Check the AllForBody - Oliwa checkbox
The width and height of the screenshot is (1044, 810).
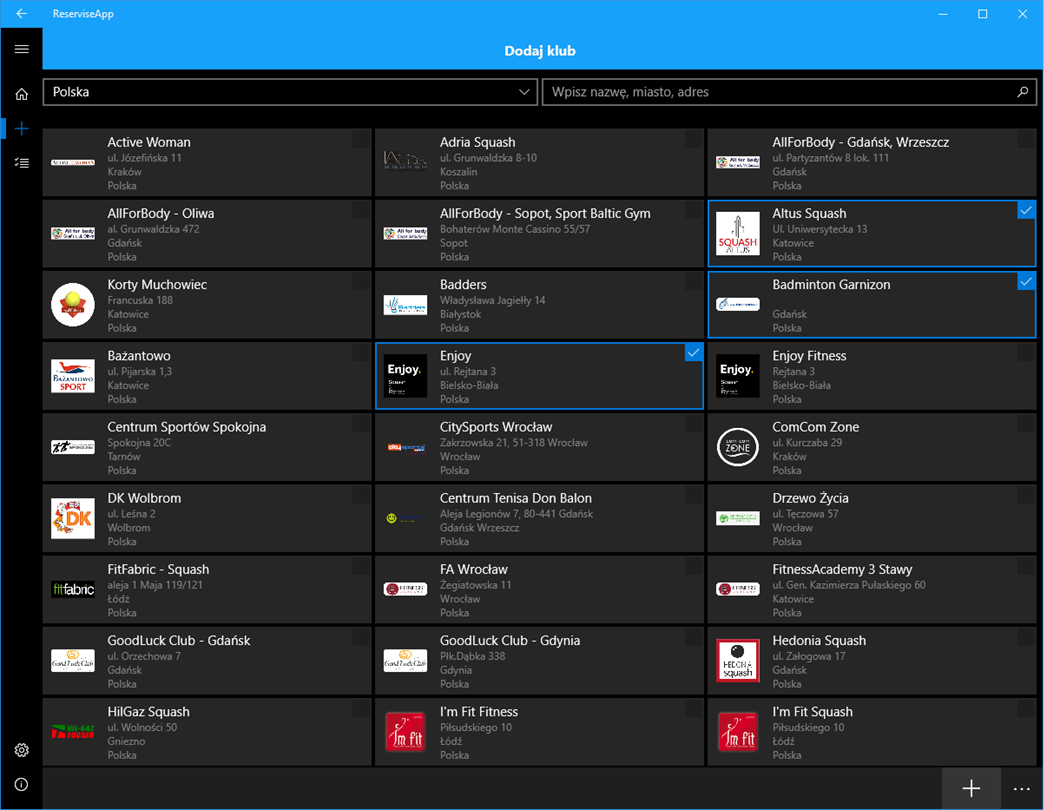[x=361, y=210]
